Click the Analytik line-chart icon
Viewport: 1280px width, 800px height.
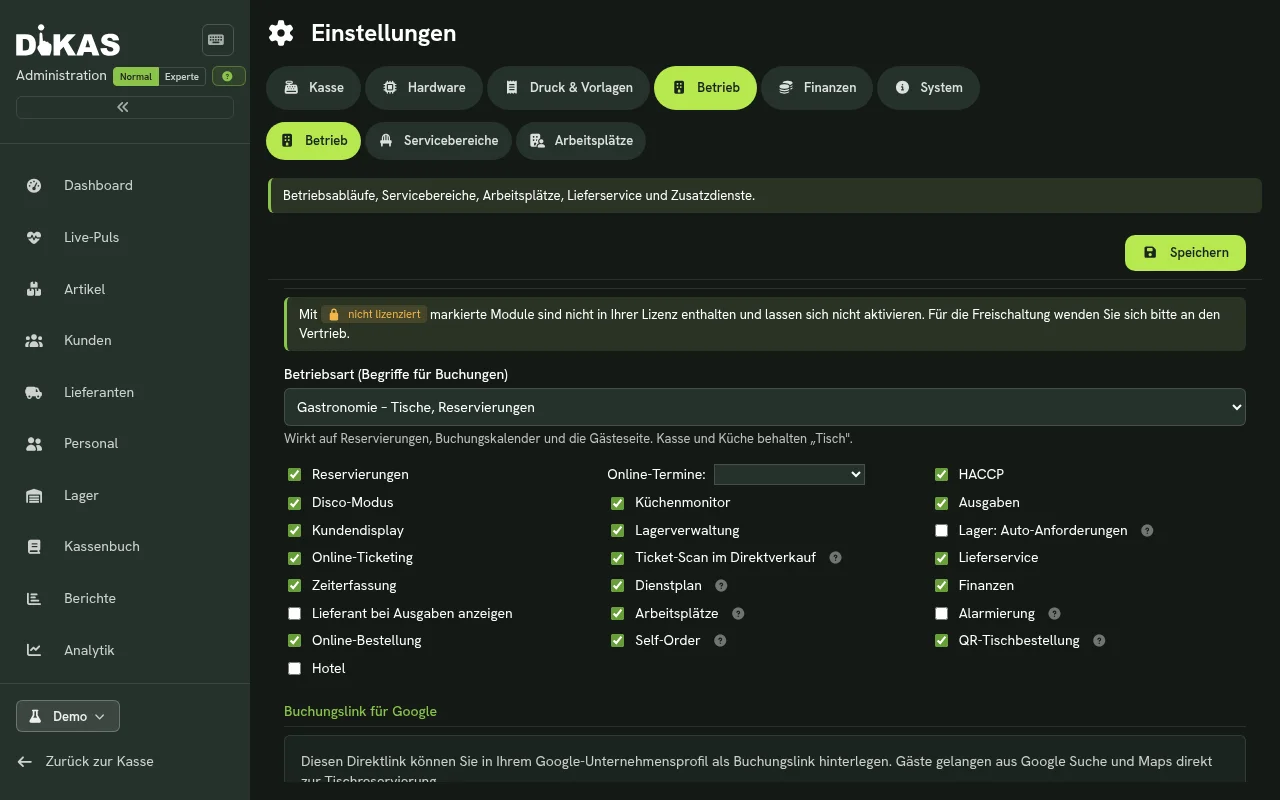click(x=34, y=651)
